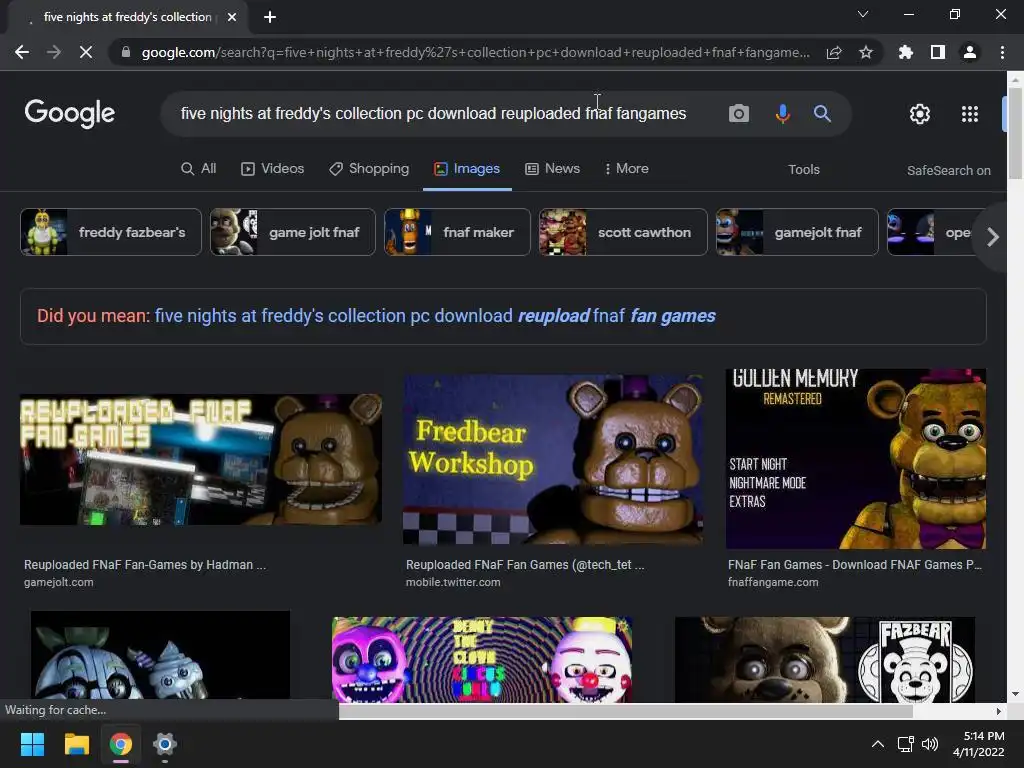Open the volume control in tray
1024x768 pixels.
point(929,744)
